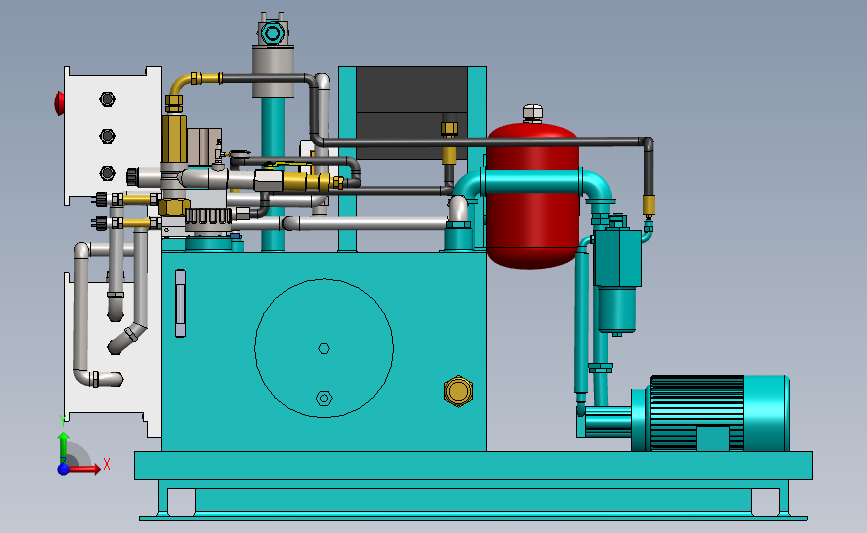Select the brass drain plug on tank
The width and height of the screenshot is (867, 533).
pos(458,391)
